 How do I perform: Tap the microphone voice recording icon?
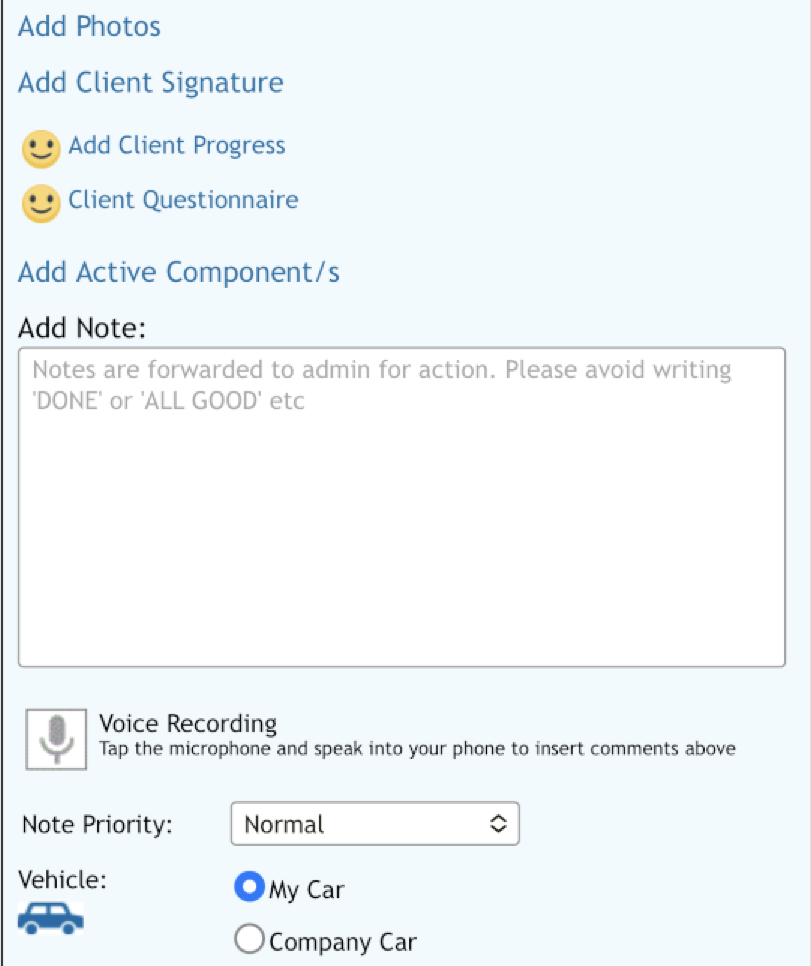(x=56, y=739)
